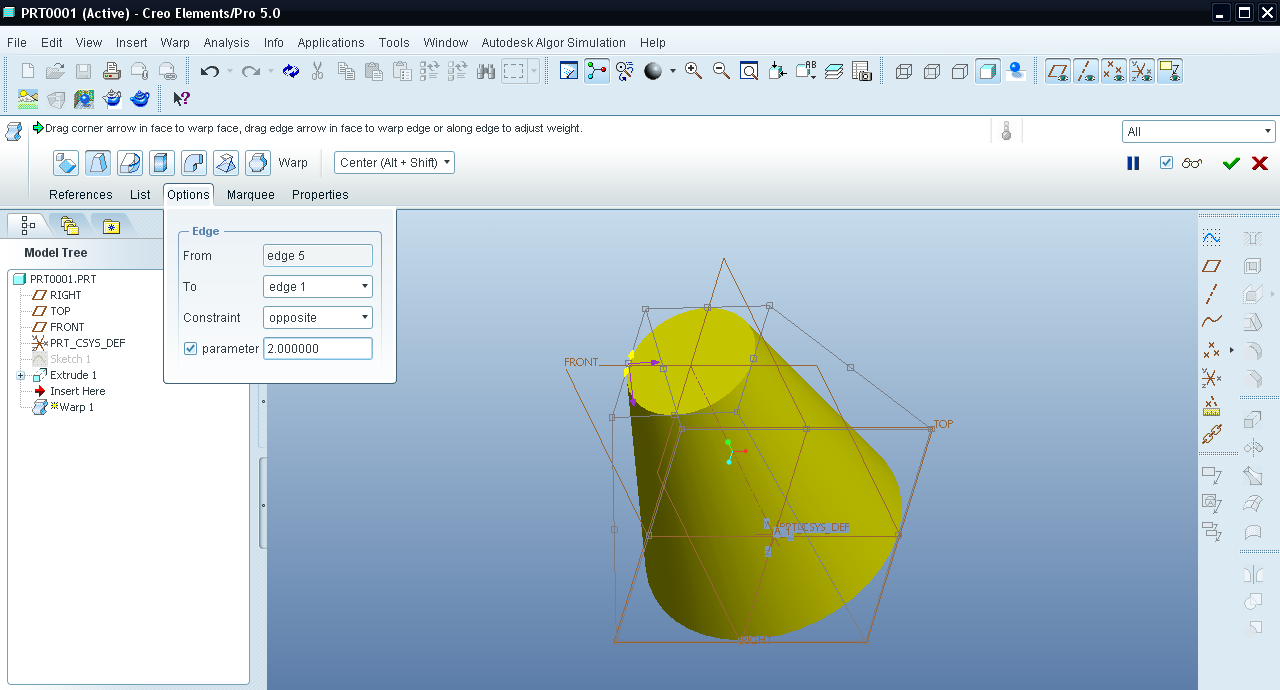Click the Model Tree navigator tab
Screen dimensions: 1280x690
(x=28, y=226)
